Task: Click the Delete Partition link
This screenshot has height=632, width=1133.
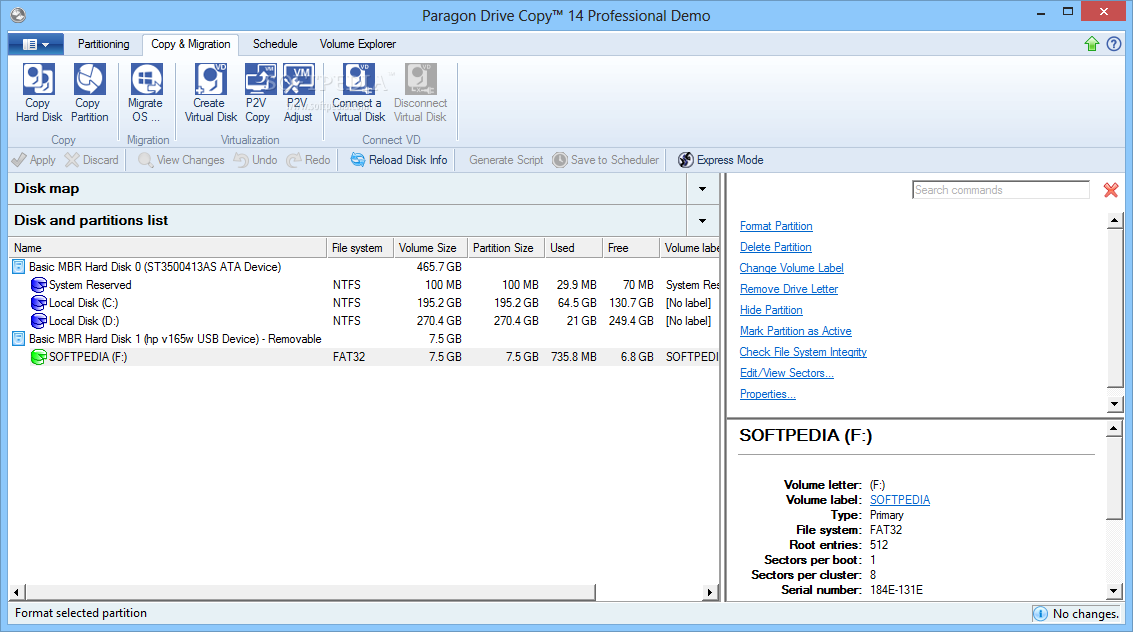Action: point(775,247)
